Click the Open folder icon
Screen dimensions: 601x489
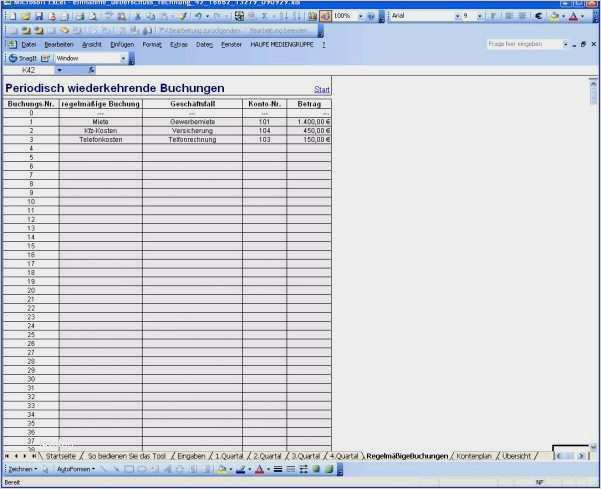click(x=25, y=16)
